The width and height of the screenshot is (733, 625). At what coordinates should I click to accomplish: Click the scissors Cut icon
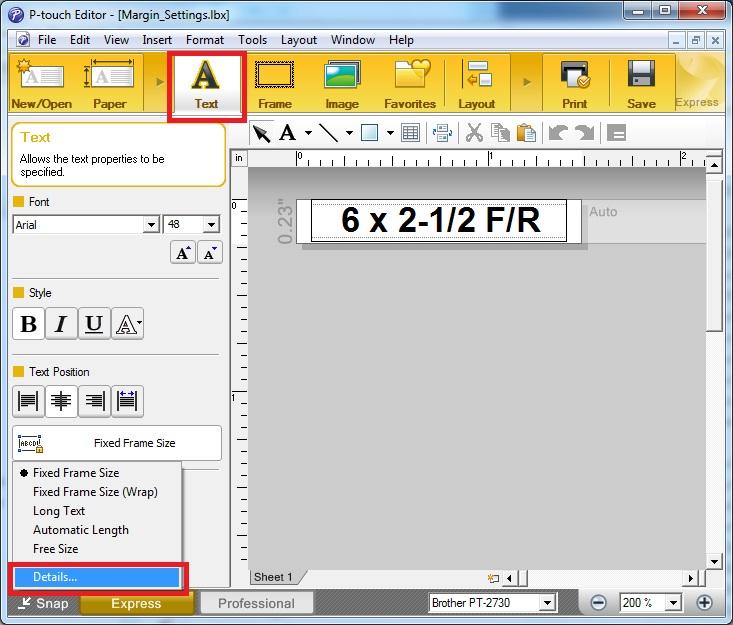[474, 133]
